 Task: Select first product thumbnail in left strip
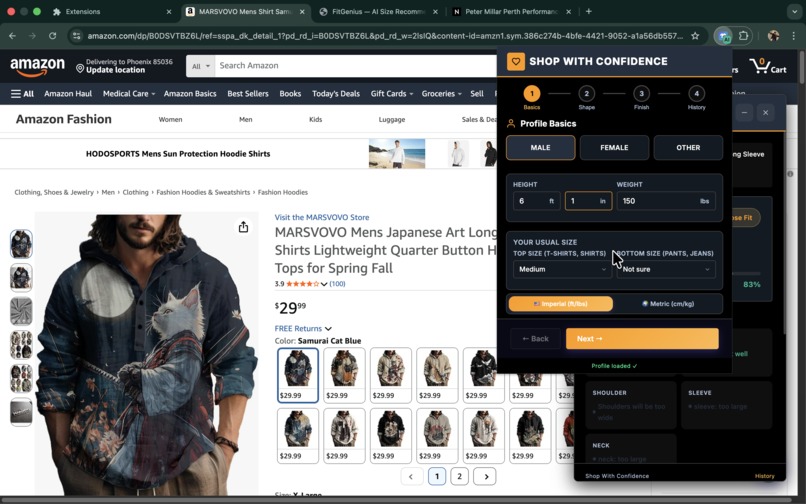[21, 244]
